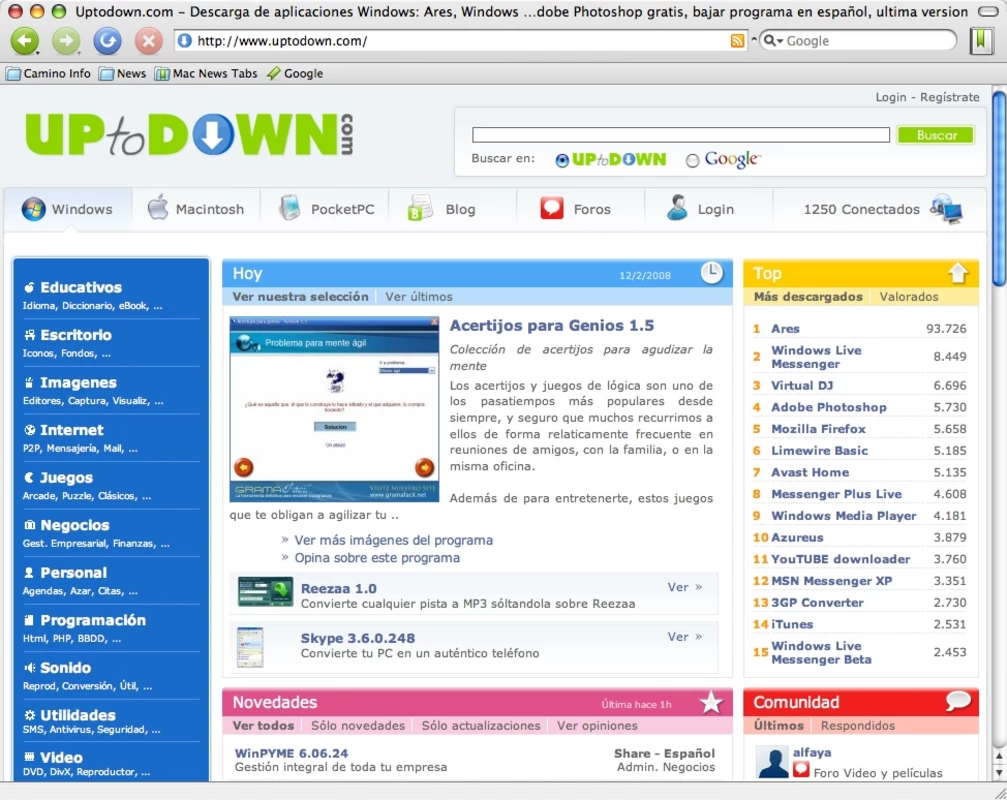Click the green Buscar button
The image size is (1007, 800).
tap(936, 135)
